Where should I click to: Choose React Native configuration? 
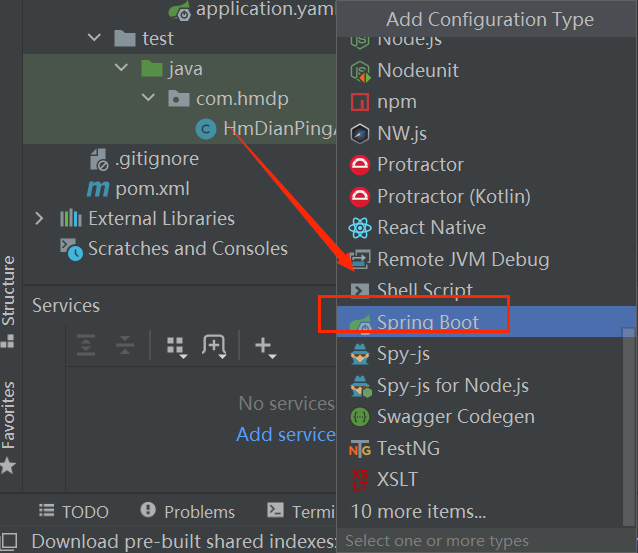[x=486, y=228]
